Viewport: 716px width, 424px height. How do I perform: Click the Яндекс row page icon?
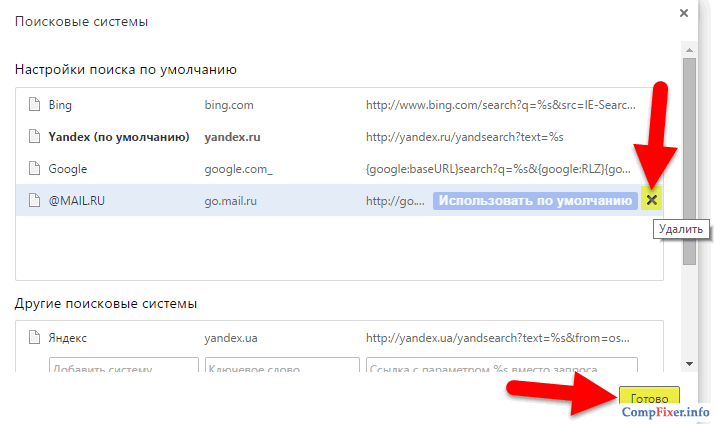pos(34,337)
